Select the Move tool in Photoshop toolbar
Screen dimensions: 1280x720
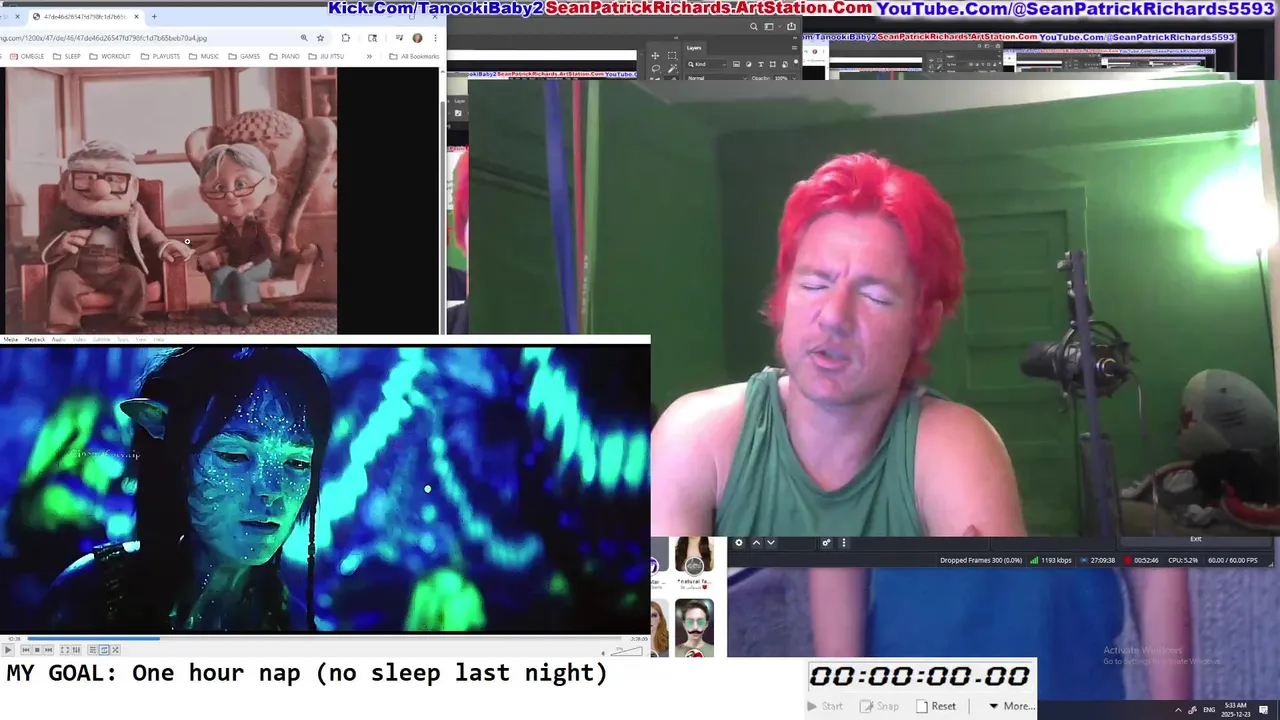pyautogui.click(x=655, y=55)
